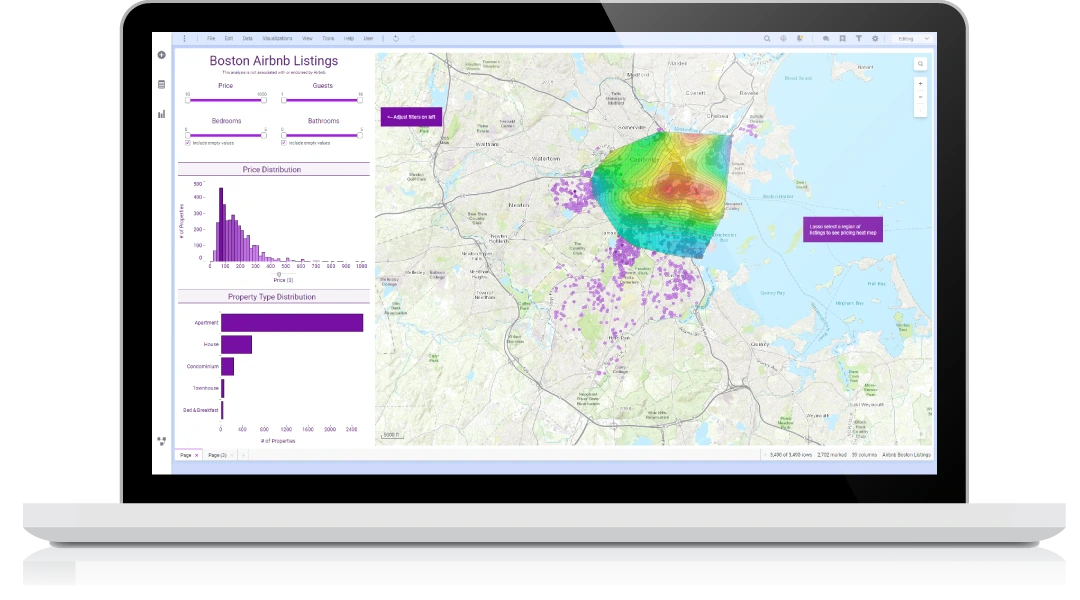This screenshot has width=1080, height=600.
Task: Close the Page (2) tab with its X
Action: pos(232,455)
